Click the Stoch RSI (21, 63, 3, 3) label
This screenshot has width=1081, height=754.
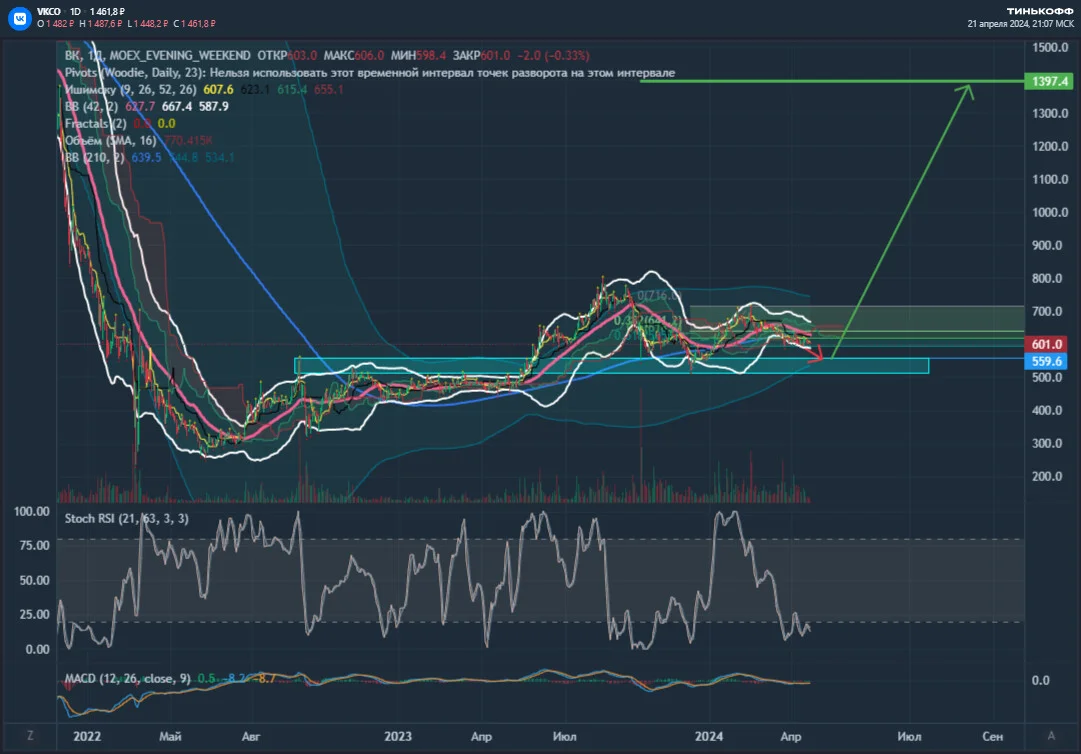126,518
